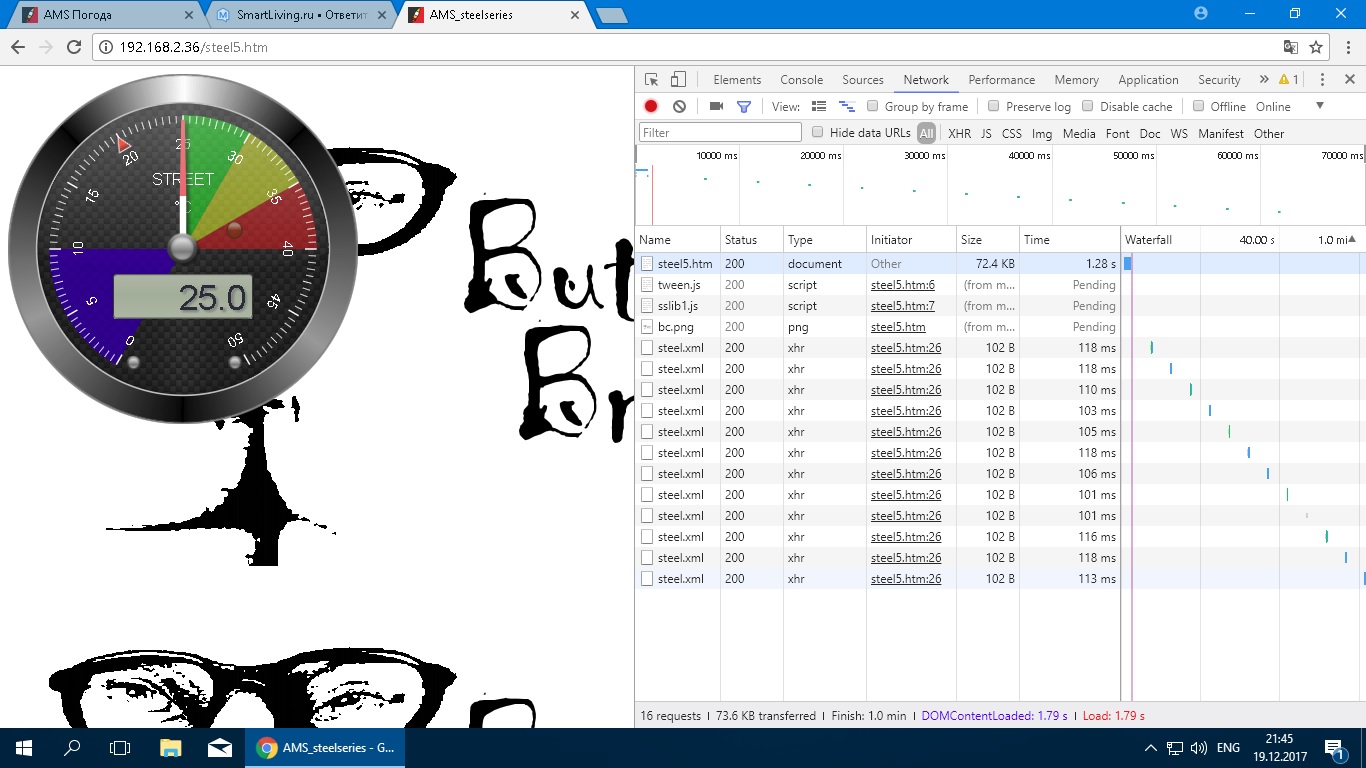Click in the network Filter text field
This screenshot has height=768, width=1366.
[720, 133]
